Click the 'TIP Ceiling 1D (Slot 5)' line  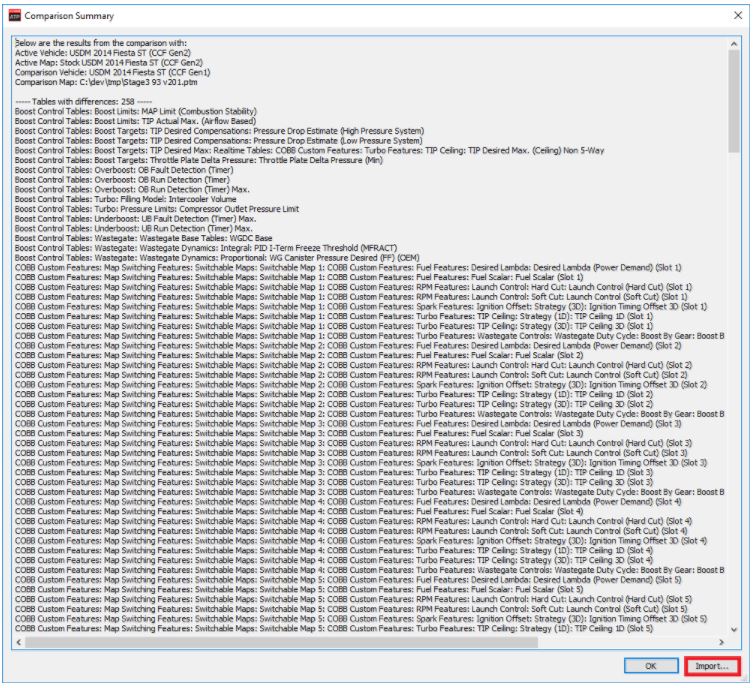coord(334,628)
